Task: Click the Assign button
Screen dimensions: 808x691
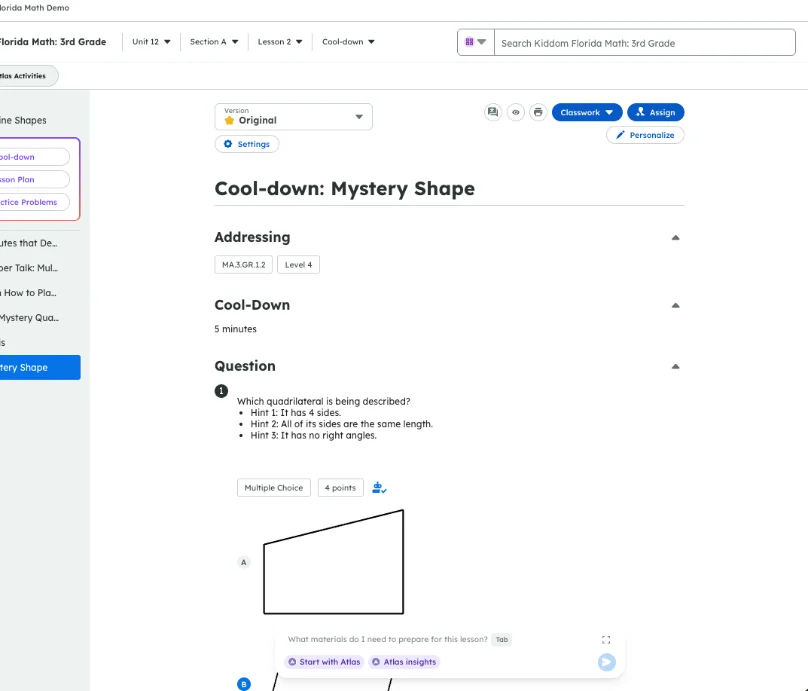Action: (x=655, y=112)
